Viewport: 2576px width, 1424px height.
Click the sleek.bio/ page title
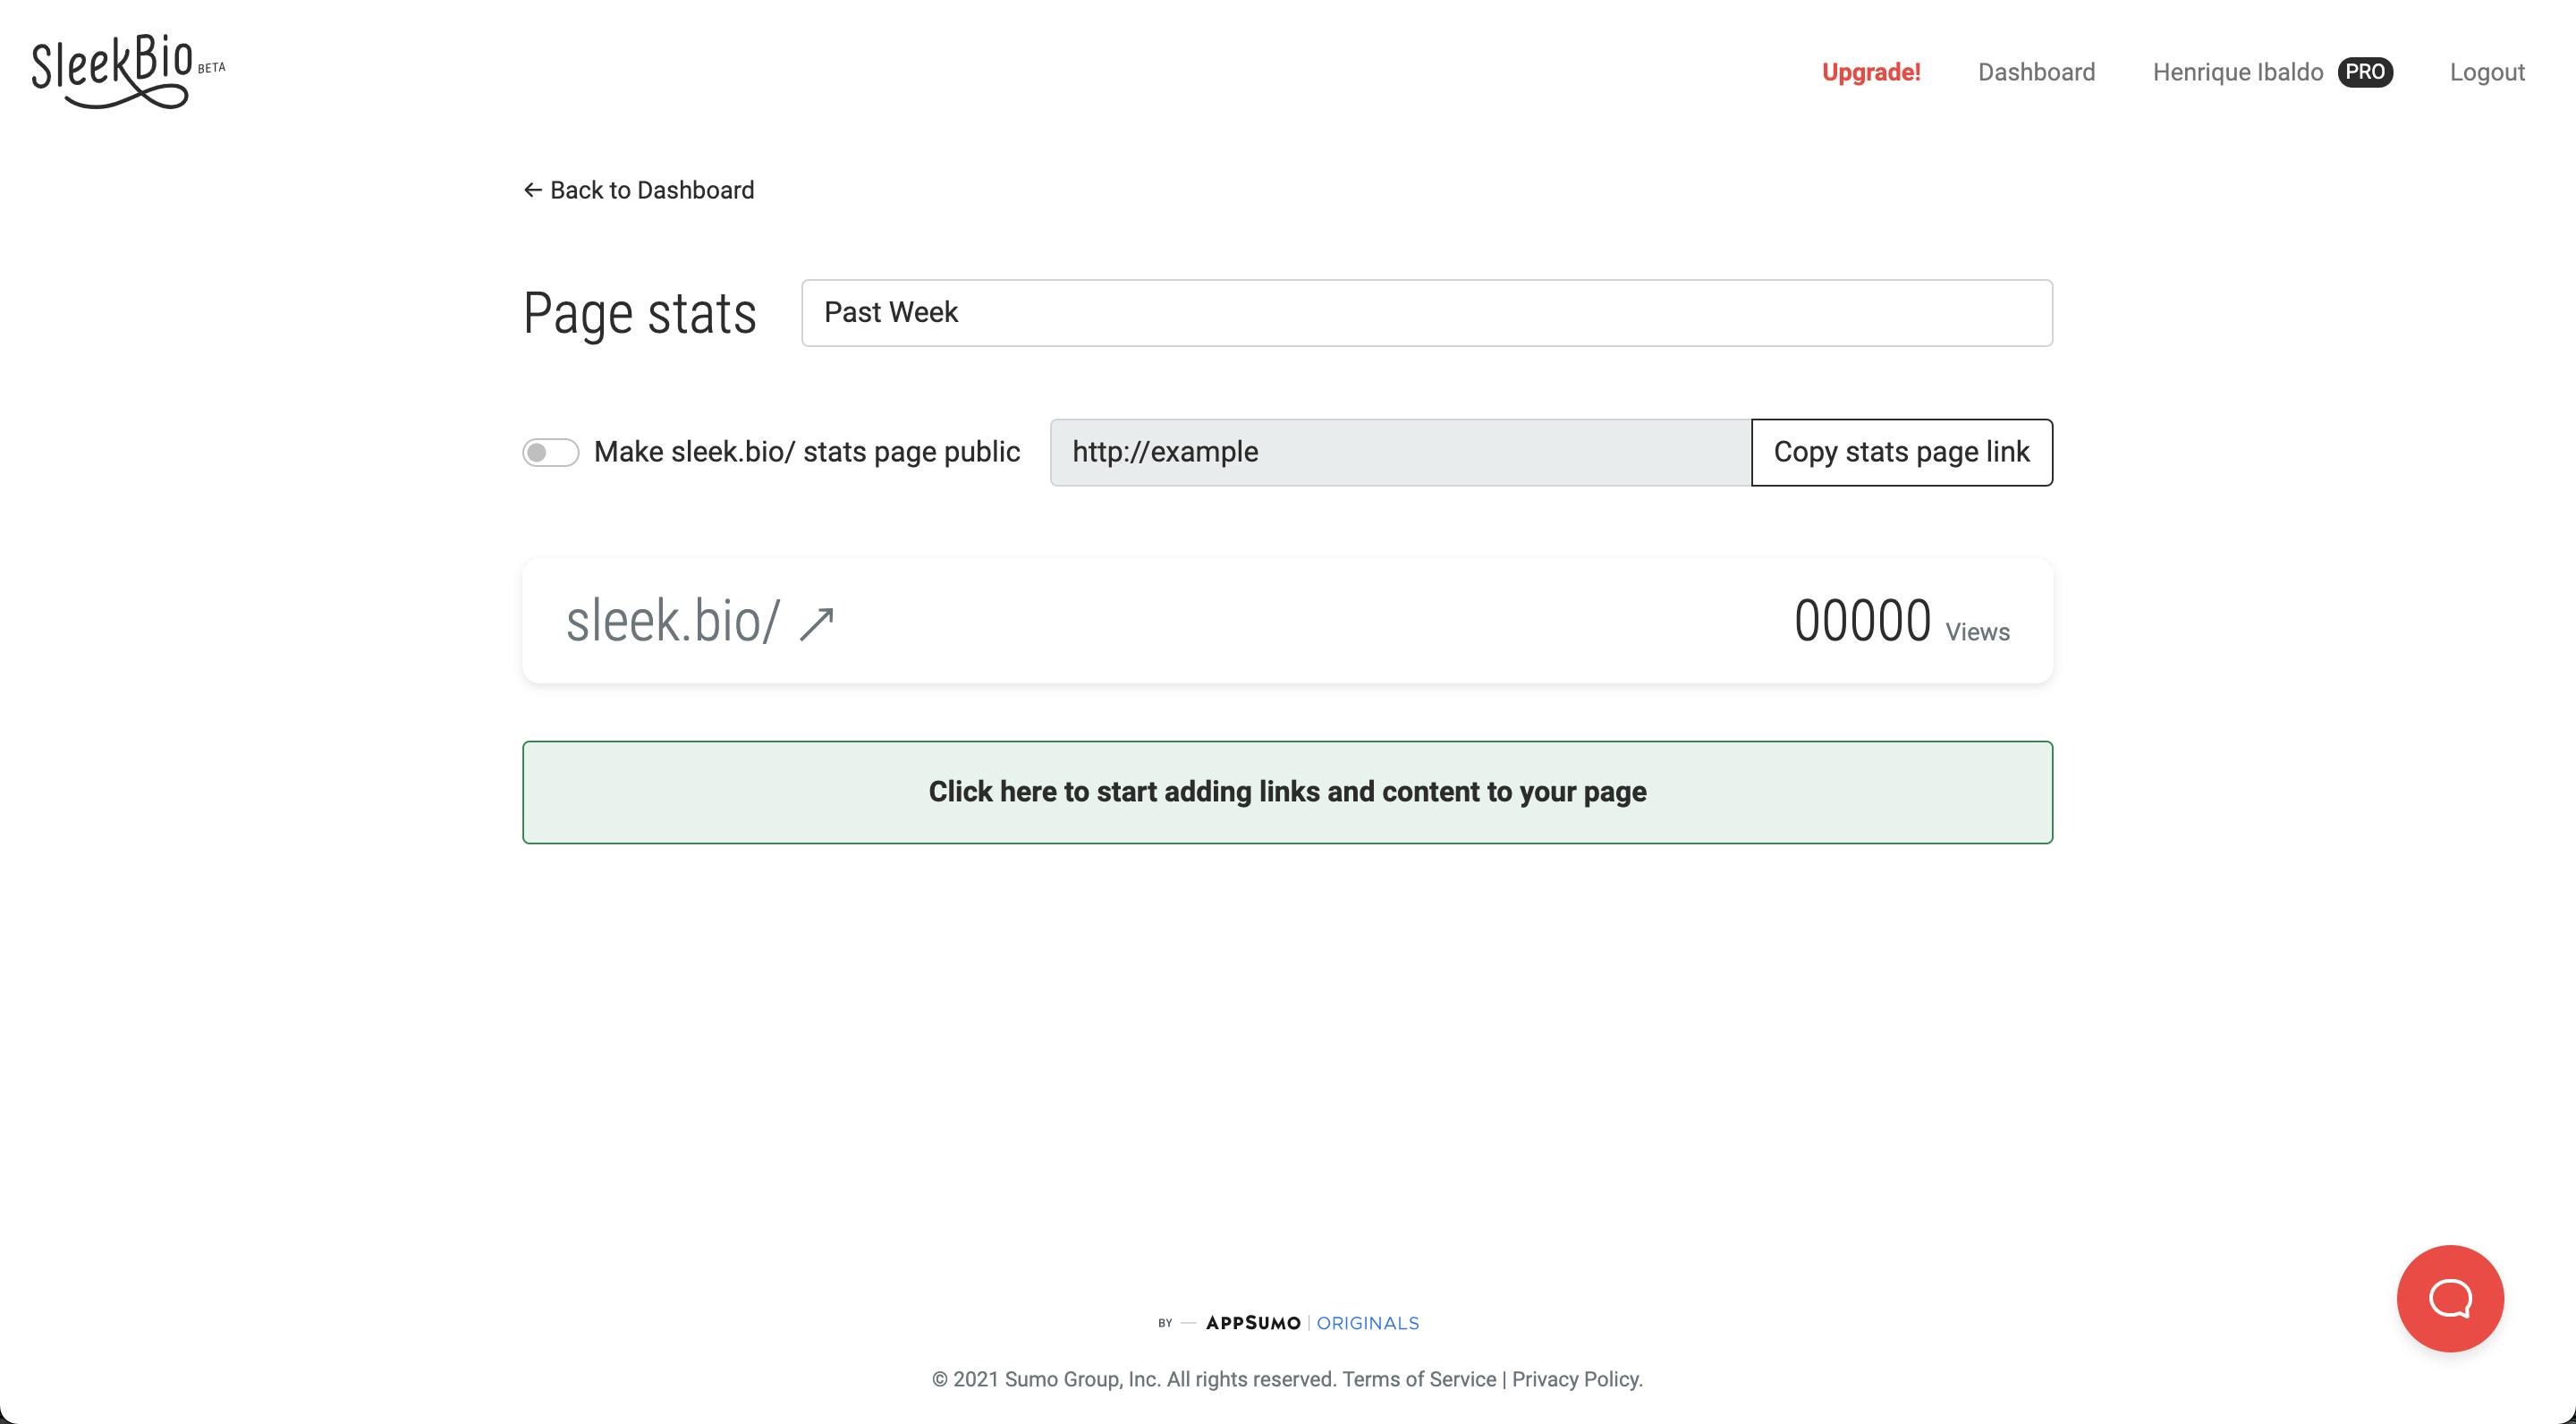click(672, 621)
